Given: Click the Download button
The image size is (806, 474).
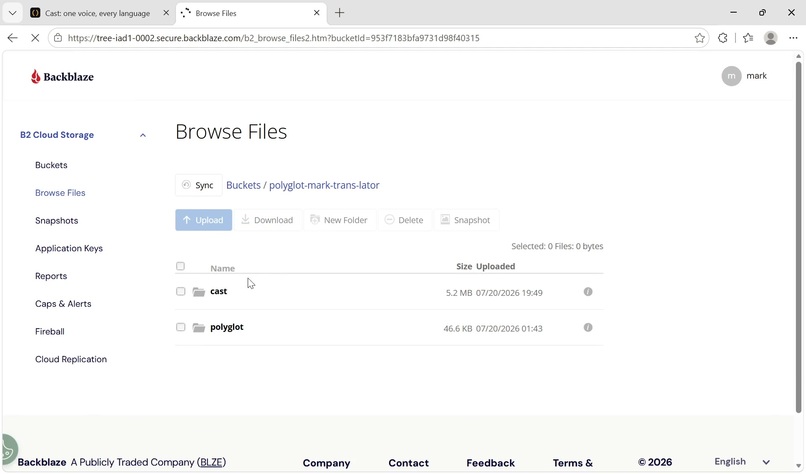Looking at the screenshot, I should click(267, 220).
